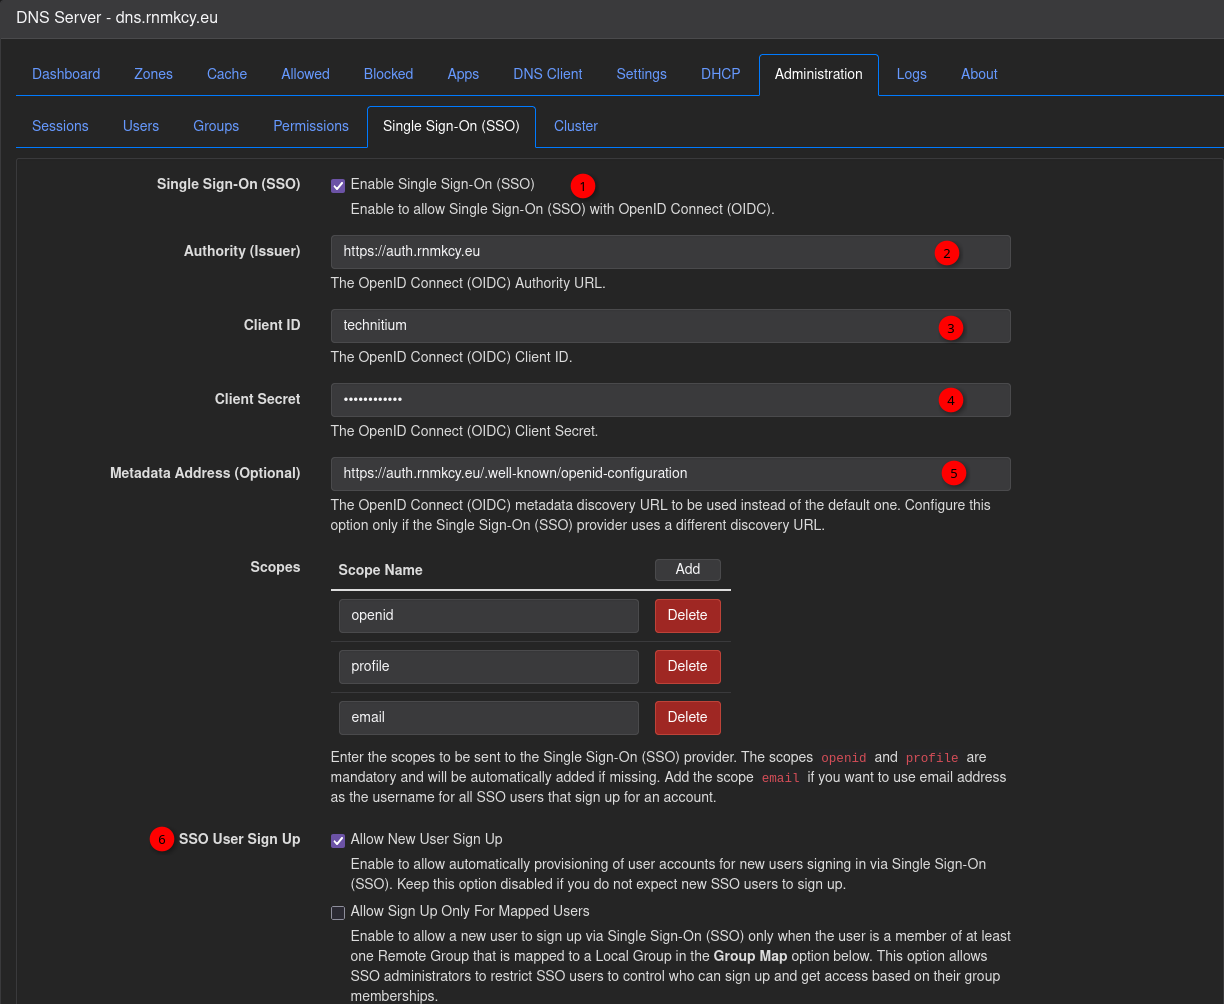Open the Users sub-tab
1224x1004 pixels.
(141, 126)
